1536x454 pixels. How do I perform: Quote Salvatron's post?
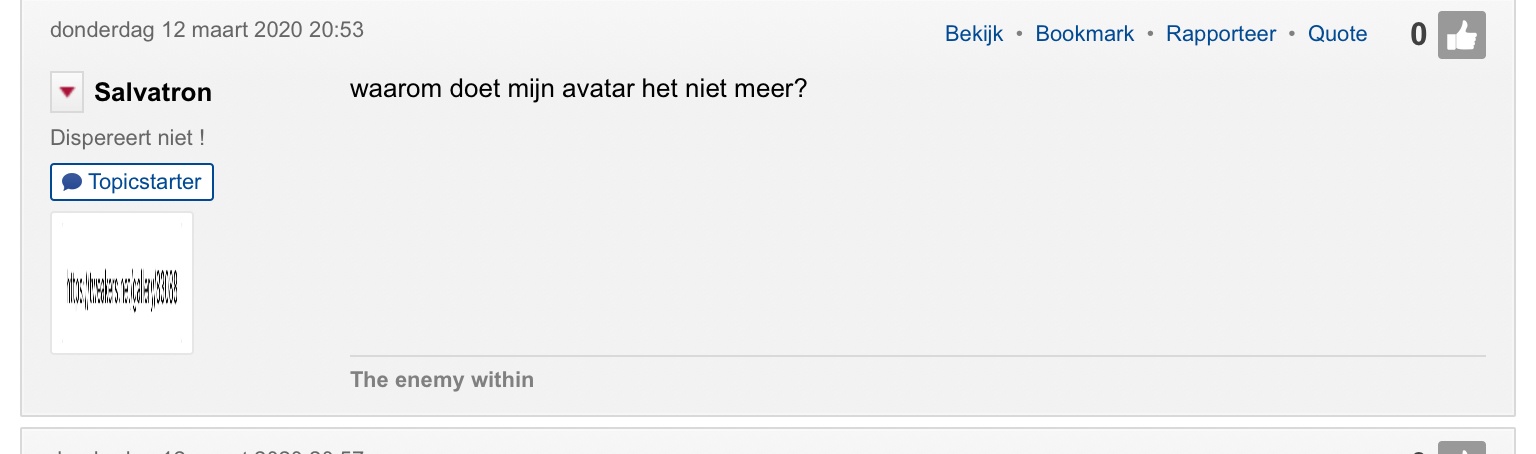pyautogui.click(x=1337, y=34)
